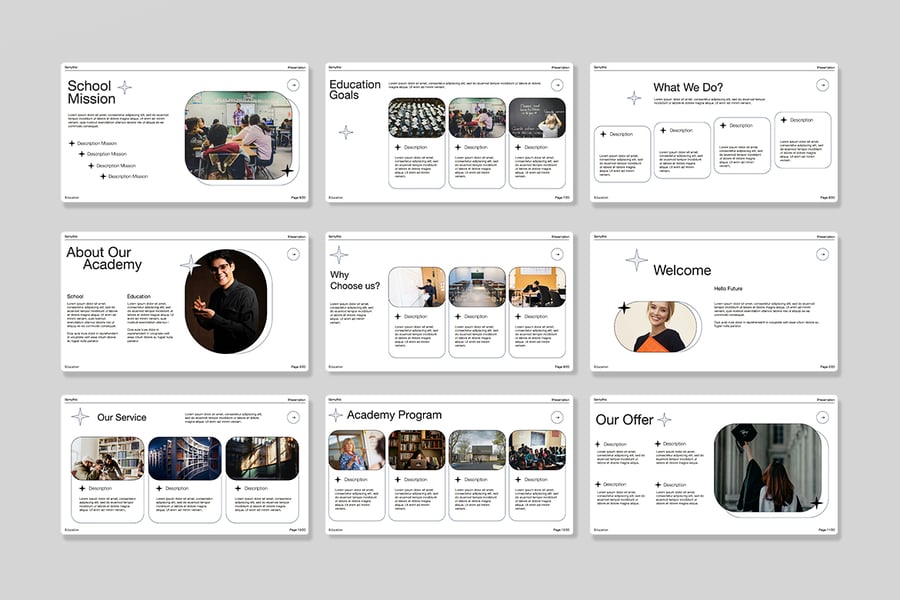Click the outlined star beside School Mission title

pos(125,87)
